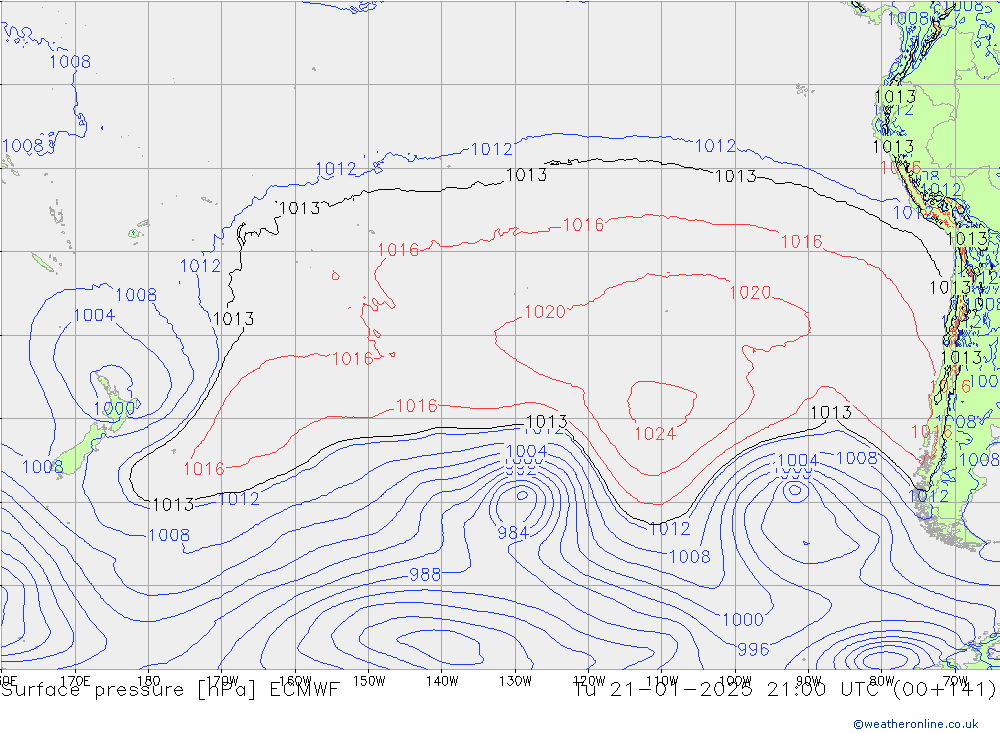The width and height of the screenshot is (1000, 733).
Task: Click the 80W longitude label
Action: (881, 680)
